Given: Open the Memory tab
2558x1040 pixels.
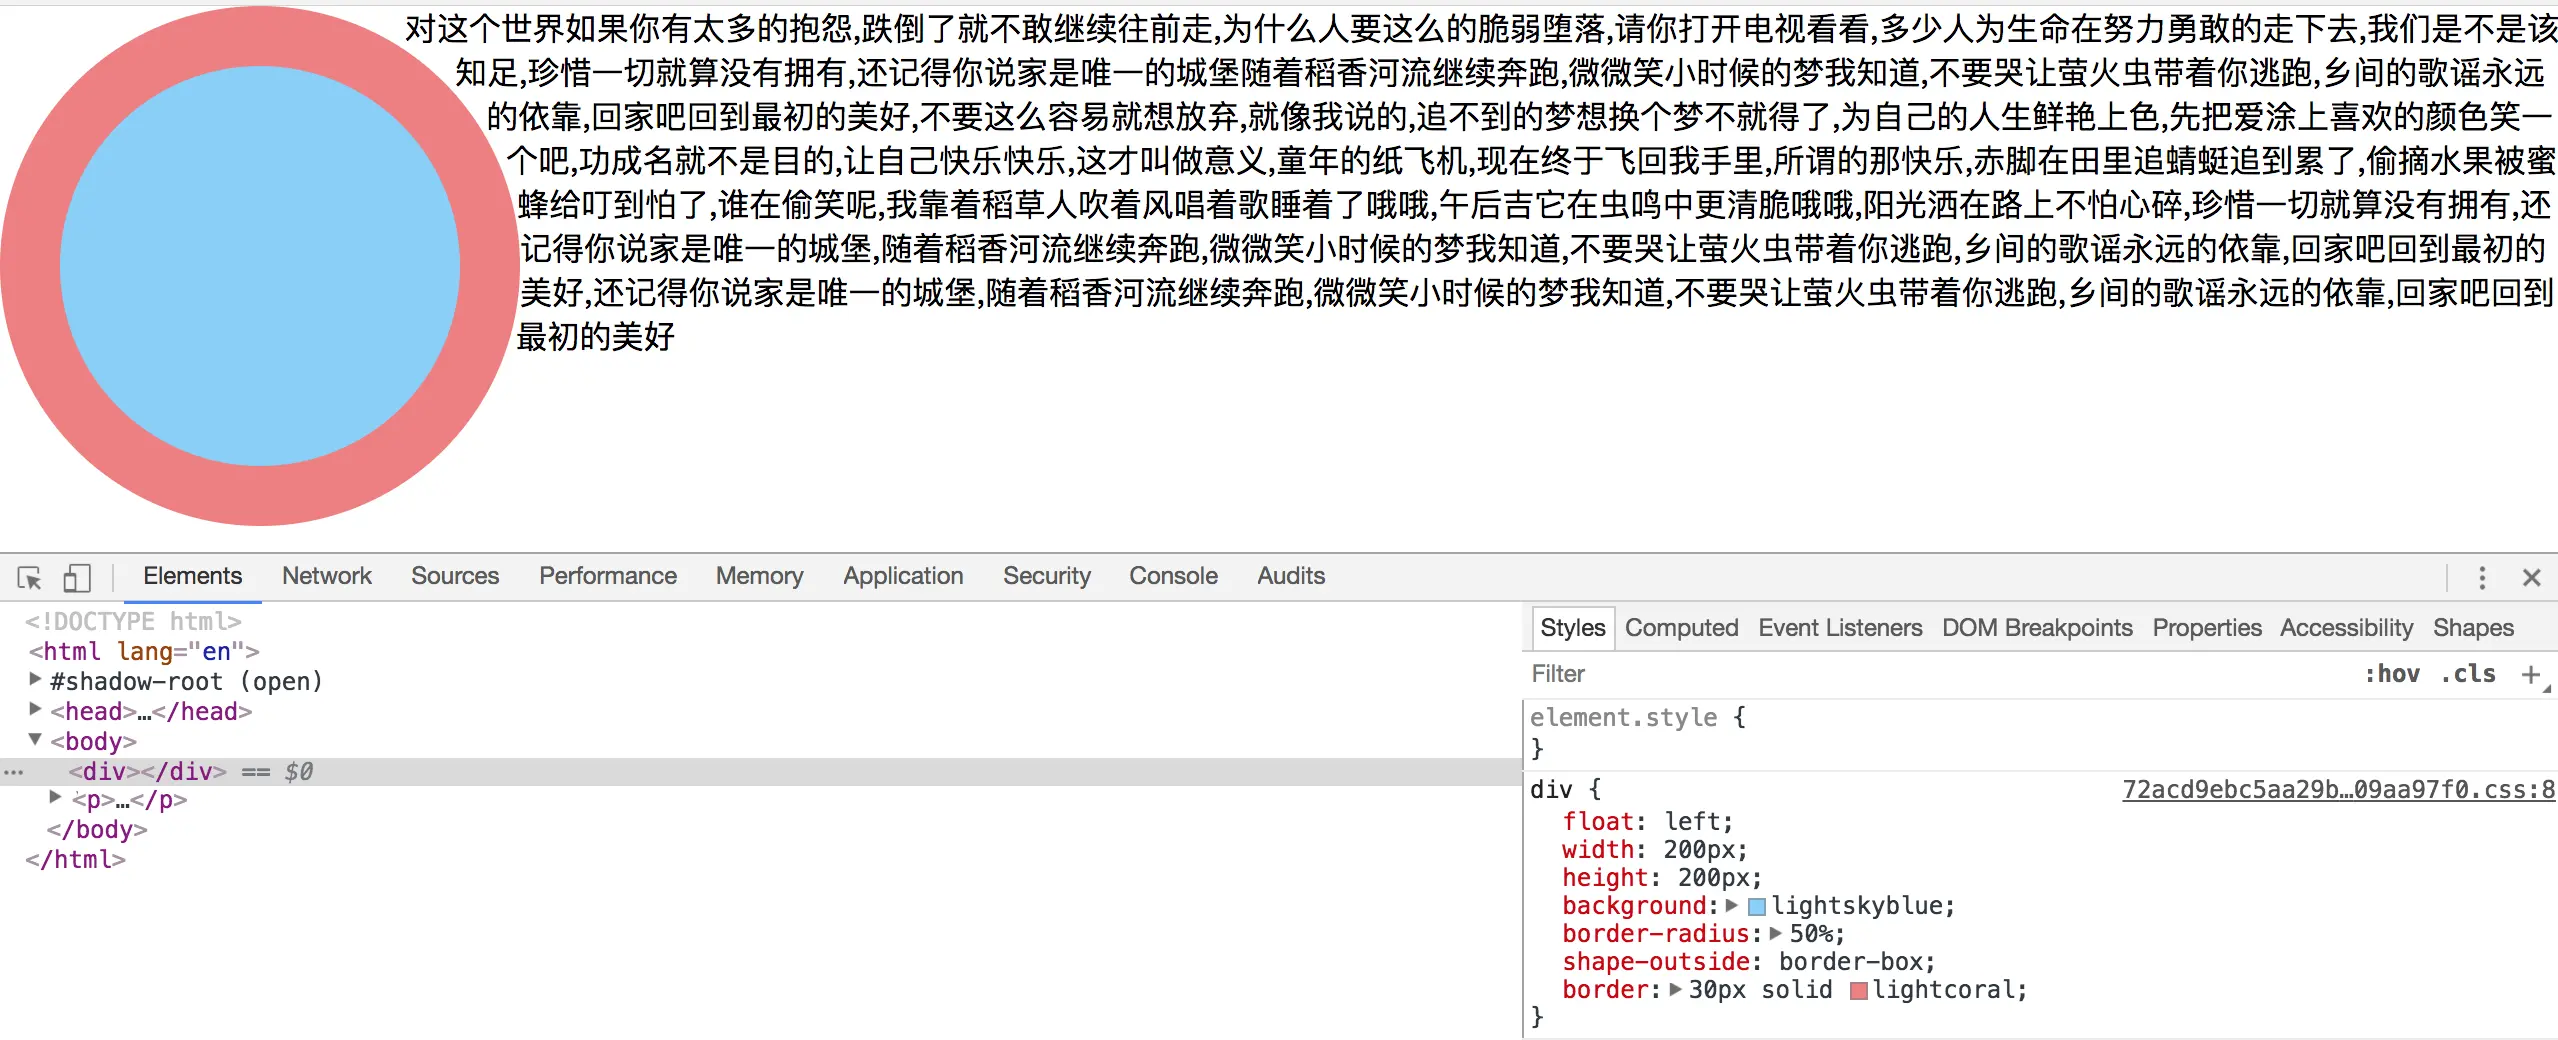Looking at the screenshot, I should pos(759,576).
